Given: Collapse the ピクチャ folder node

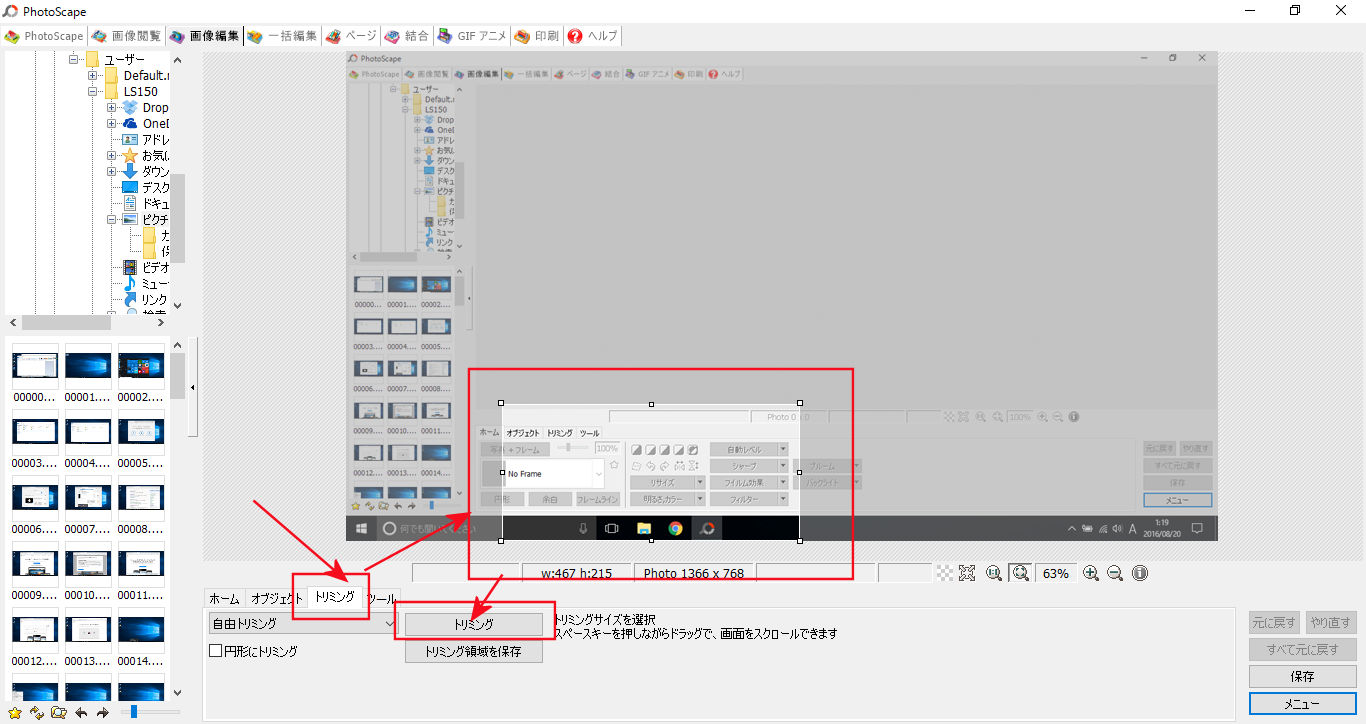Looking at the screenshot, I should pyautogui.click(x=112, y=219).
